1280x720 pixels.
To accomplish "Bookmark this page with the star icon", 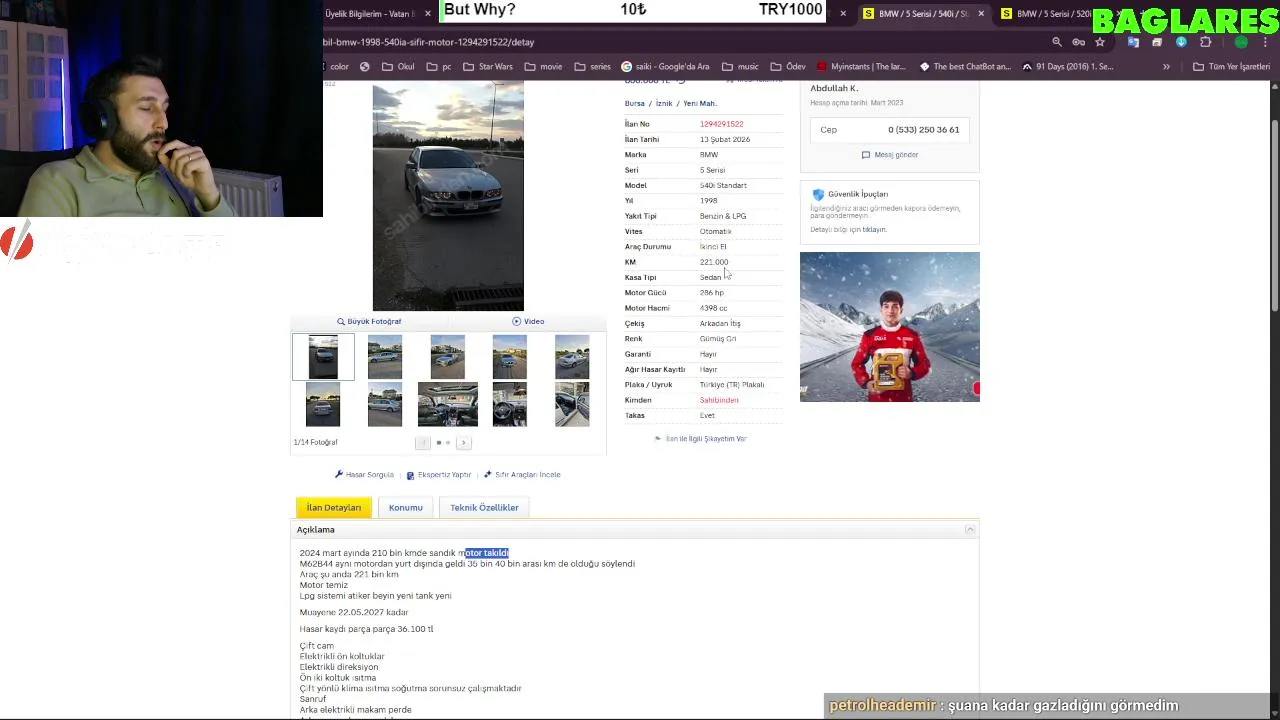I will click(1100, 42).
